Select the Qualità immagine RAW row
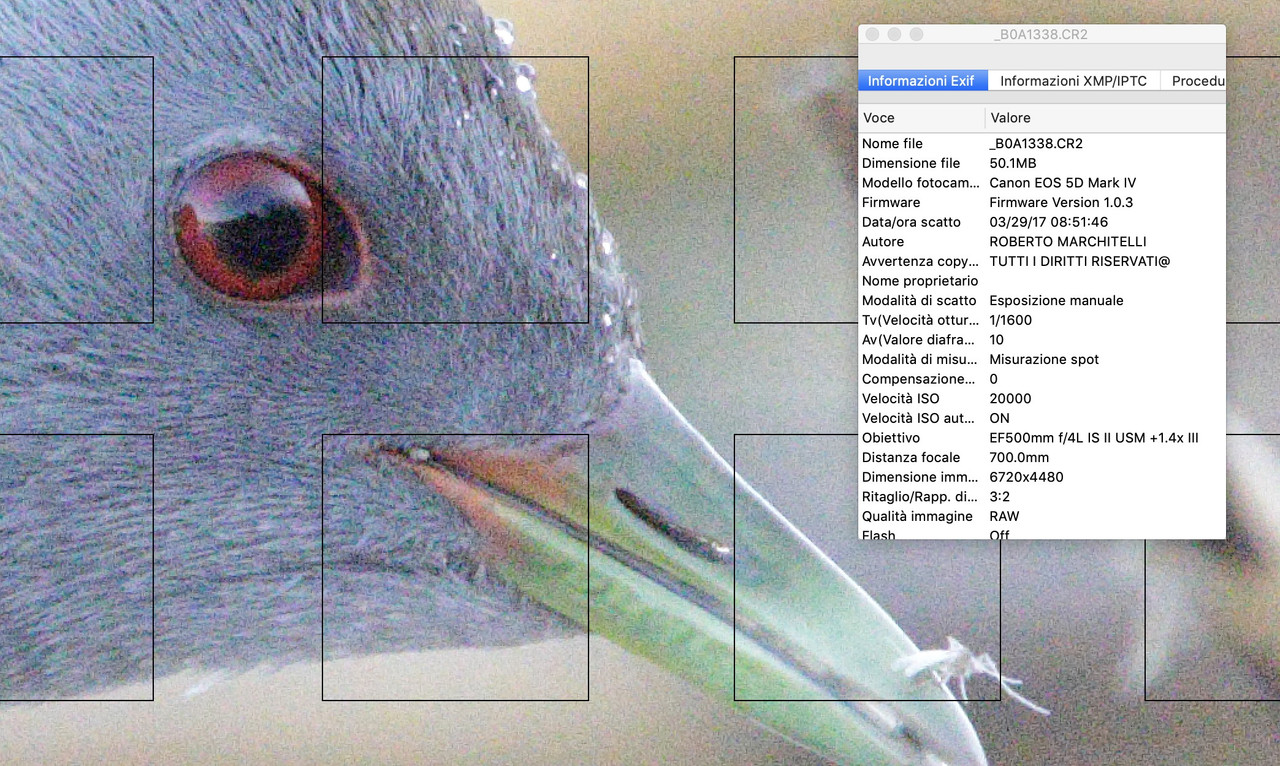Screen dimensions: 1280x766 pyautogui.click(x=1042, y=516)
